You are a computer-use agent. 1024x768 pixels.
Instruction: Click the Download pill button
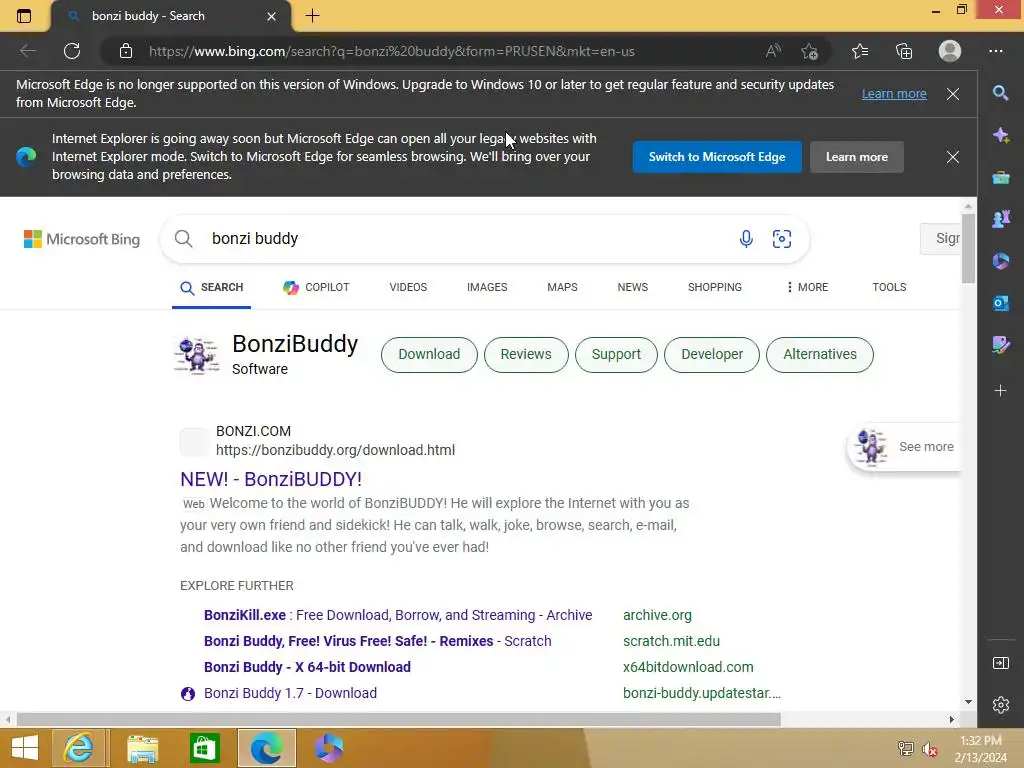coord(429,355)
